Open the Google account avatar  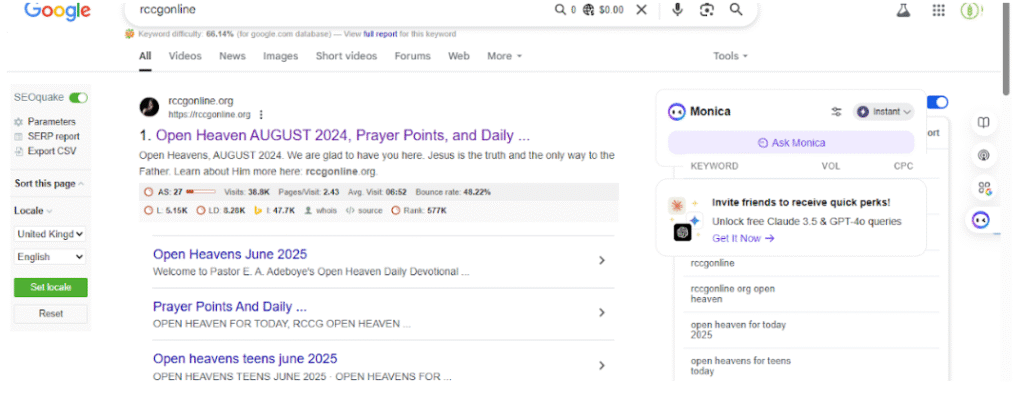972,10
